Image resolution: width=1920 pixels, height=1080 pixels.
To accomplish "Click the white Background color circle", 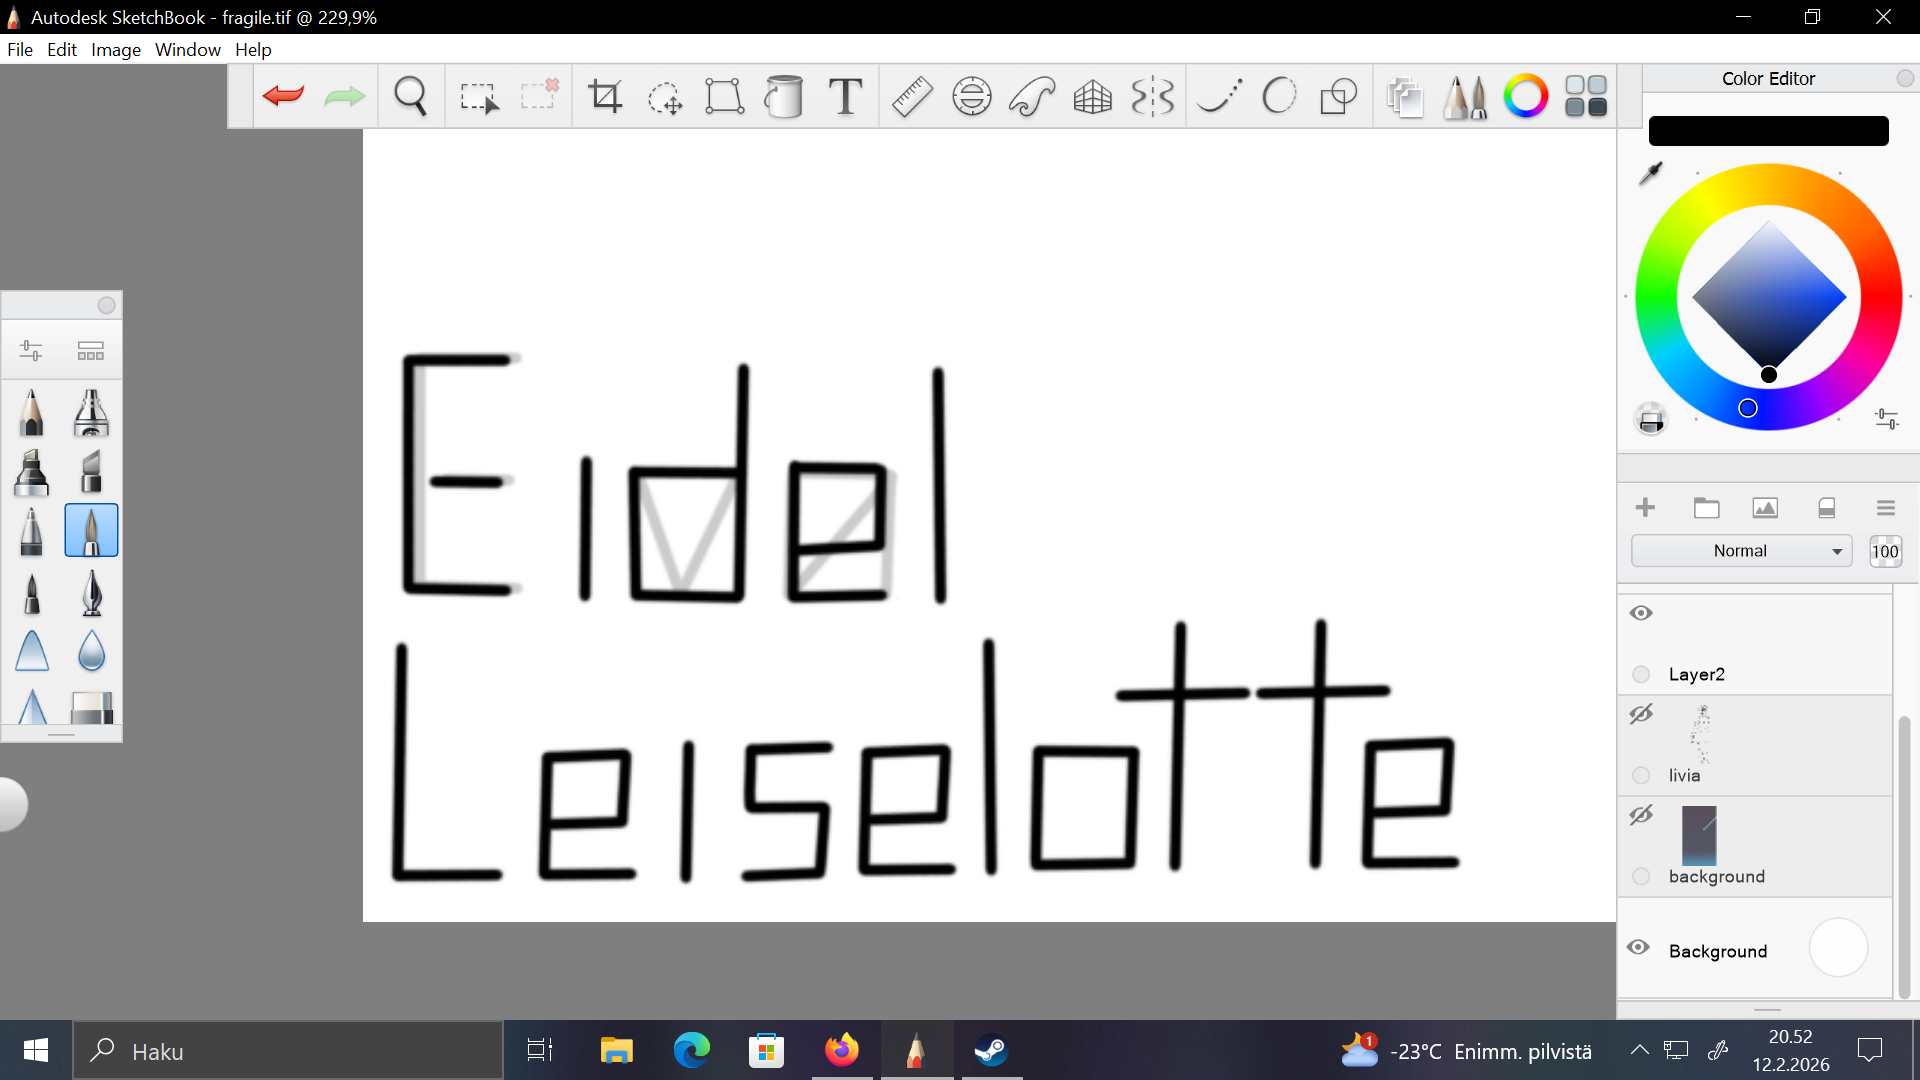I will (1838, 947).
